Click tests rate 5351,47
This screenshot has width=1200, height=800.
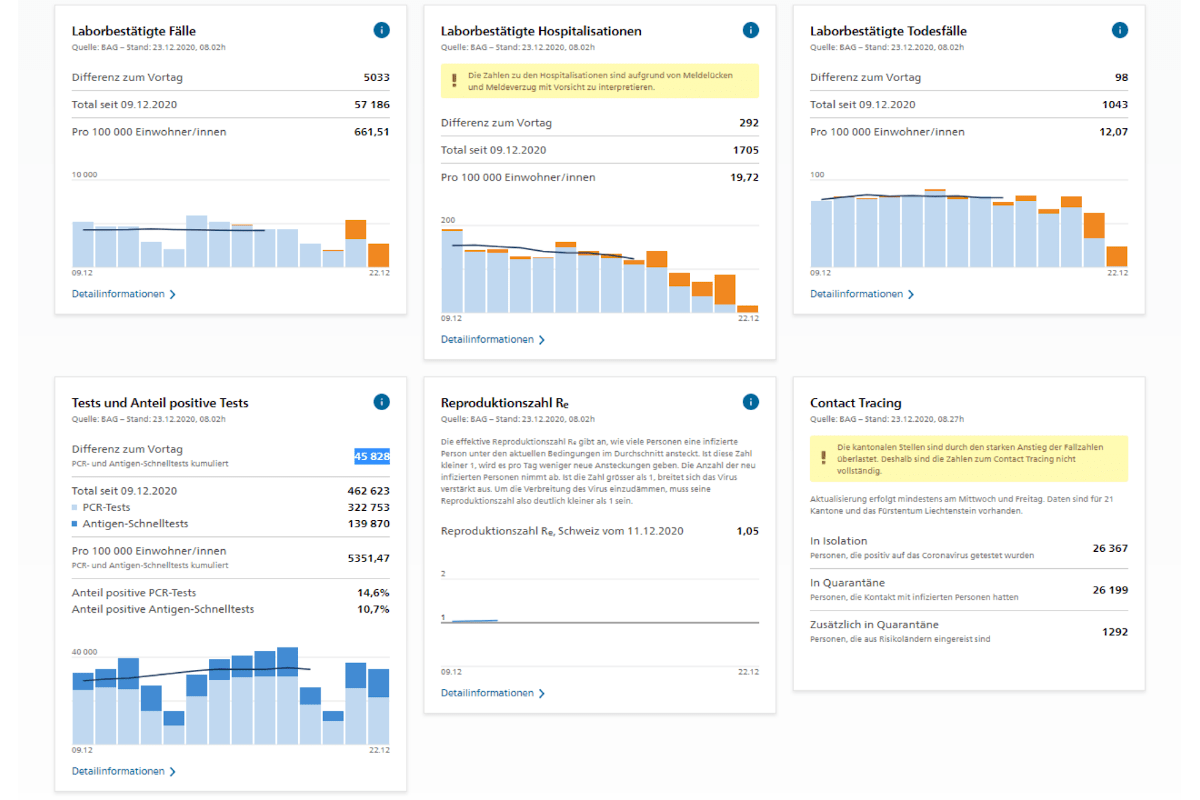pos(369,557)
